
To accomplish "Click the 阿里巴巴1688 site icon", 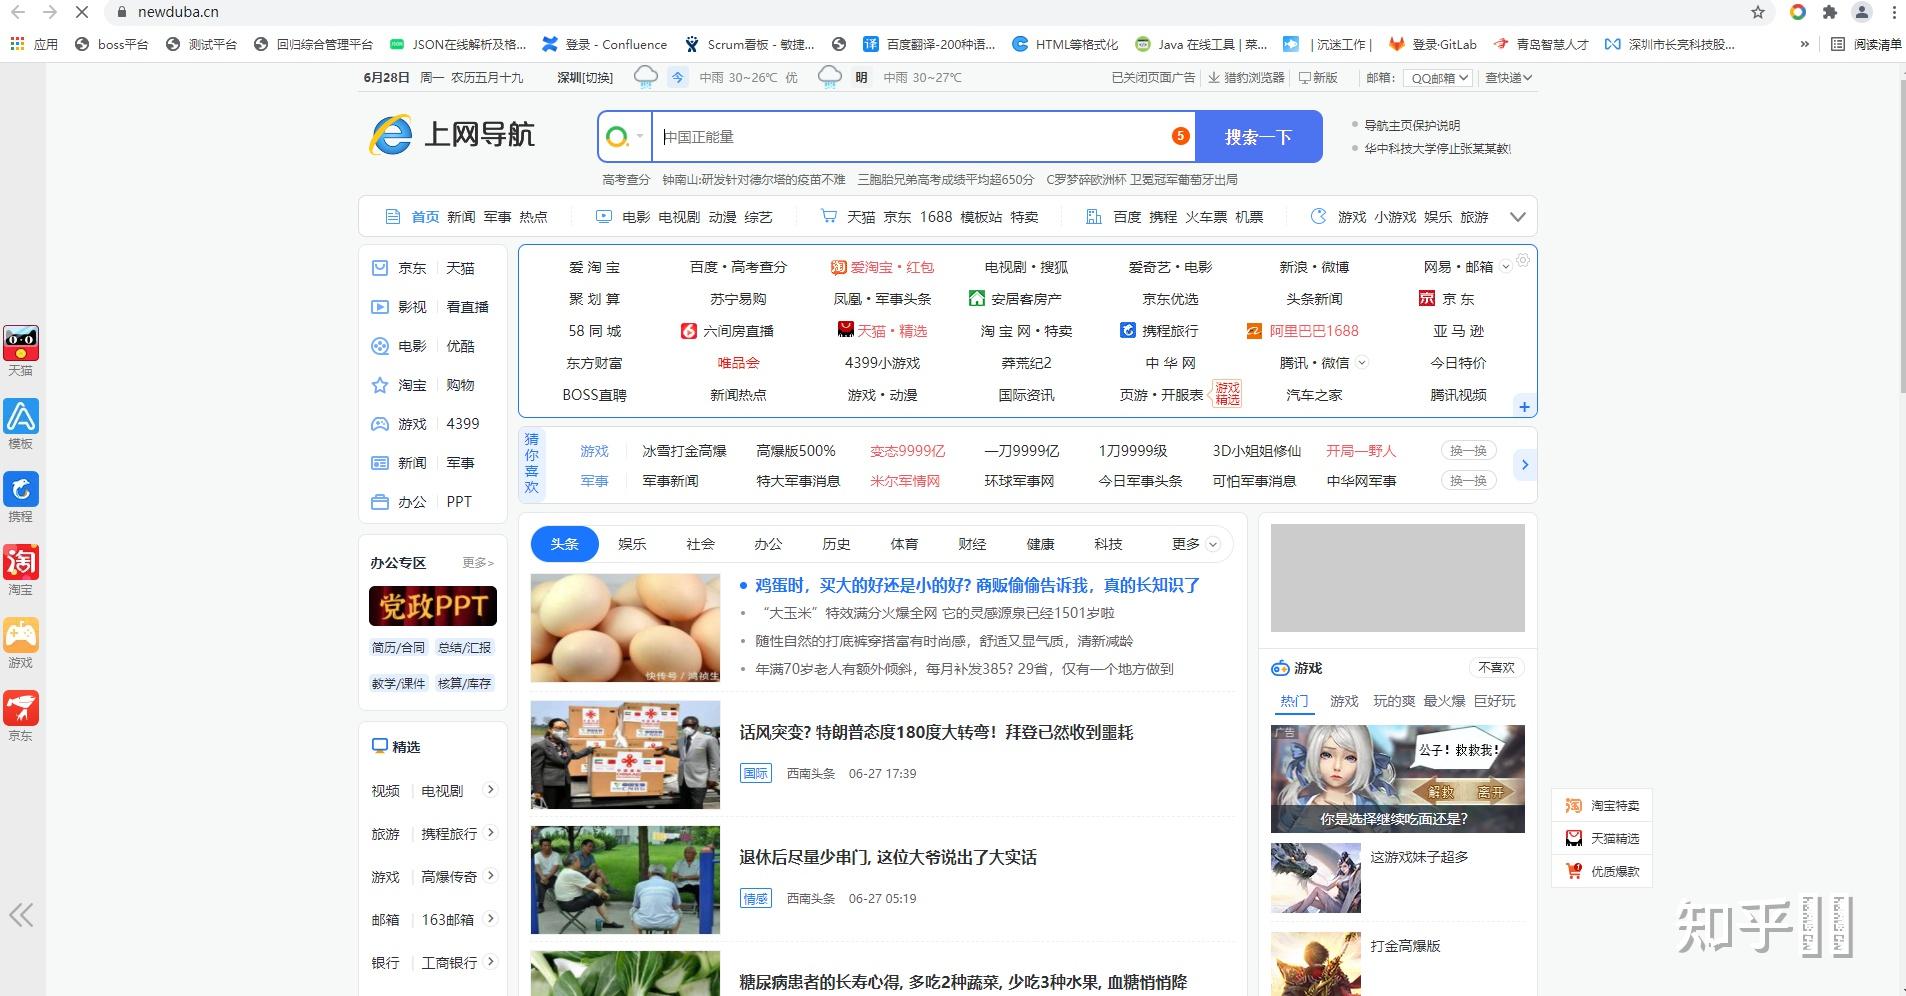I will pos(1254,331).
